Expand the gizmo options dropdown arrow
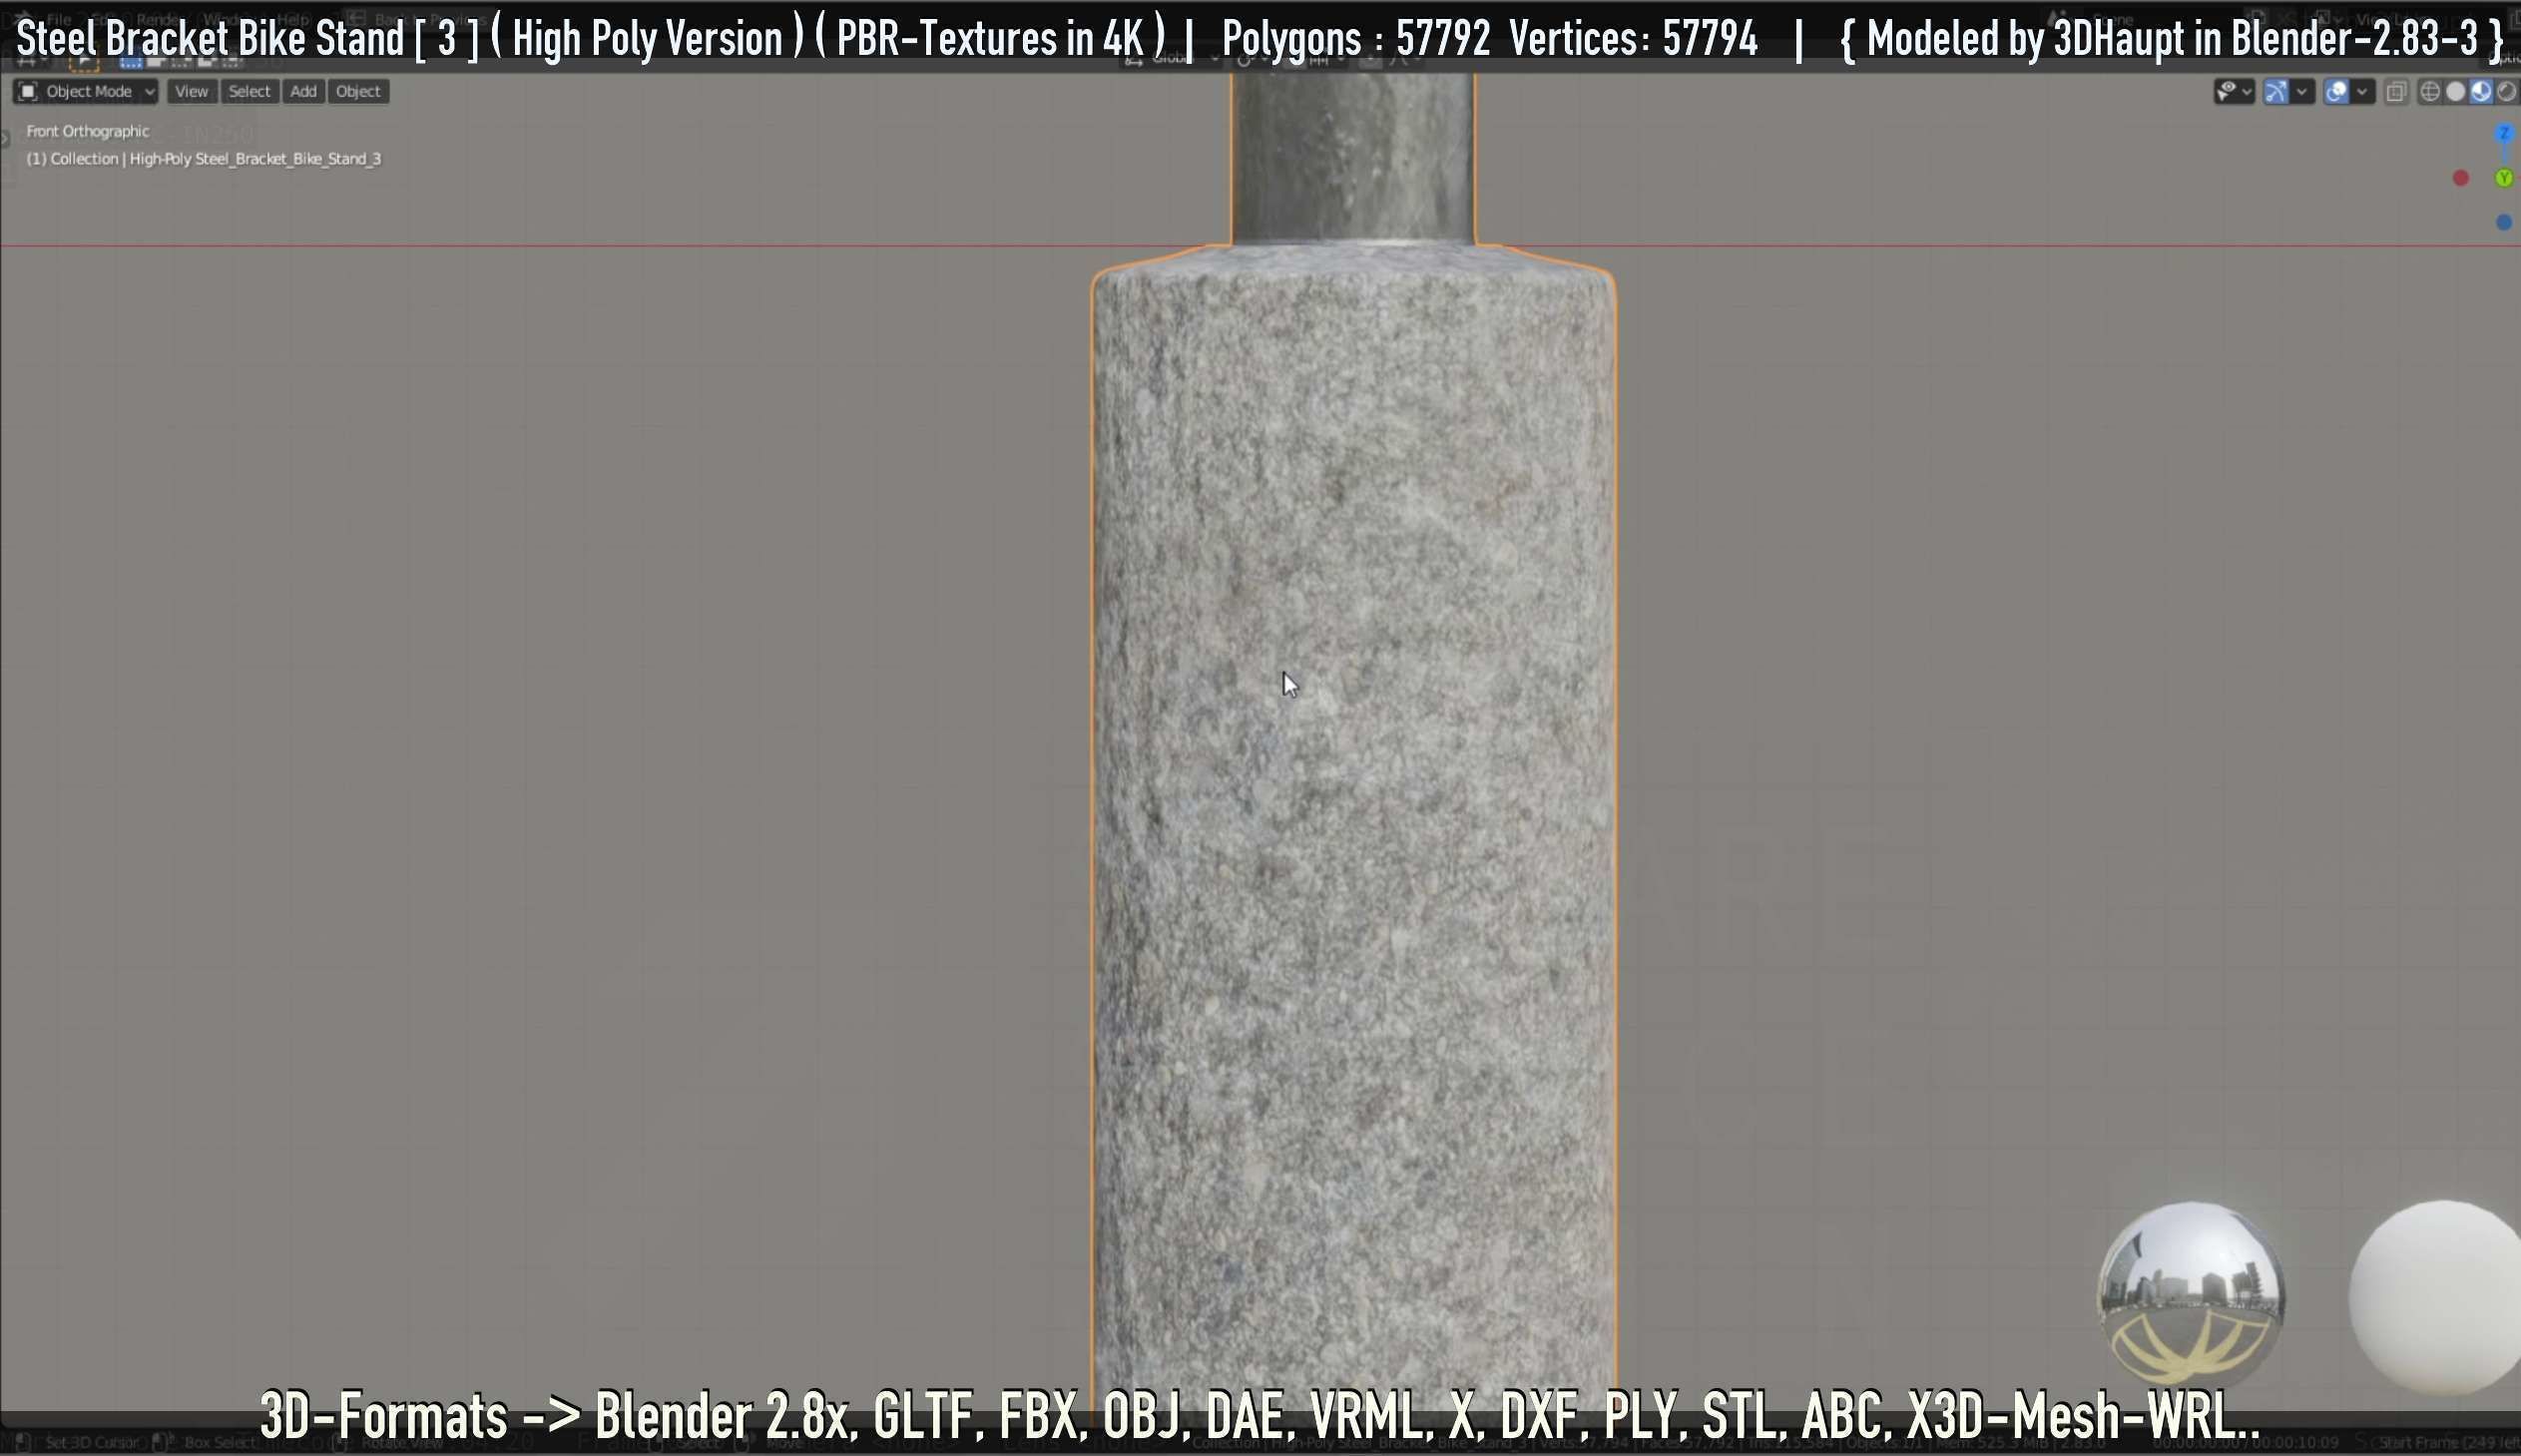 2302,92
